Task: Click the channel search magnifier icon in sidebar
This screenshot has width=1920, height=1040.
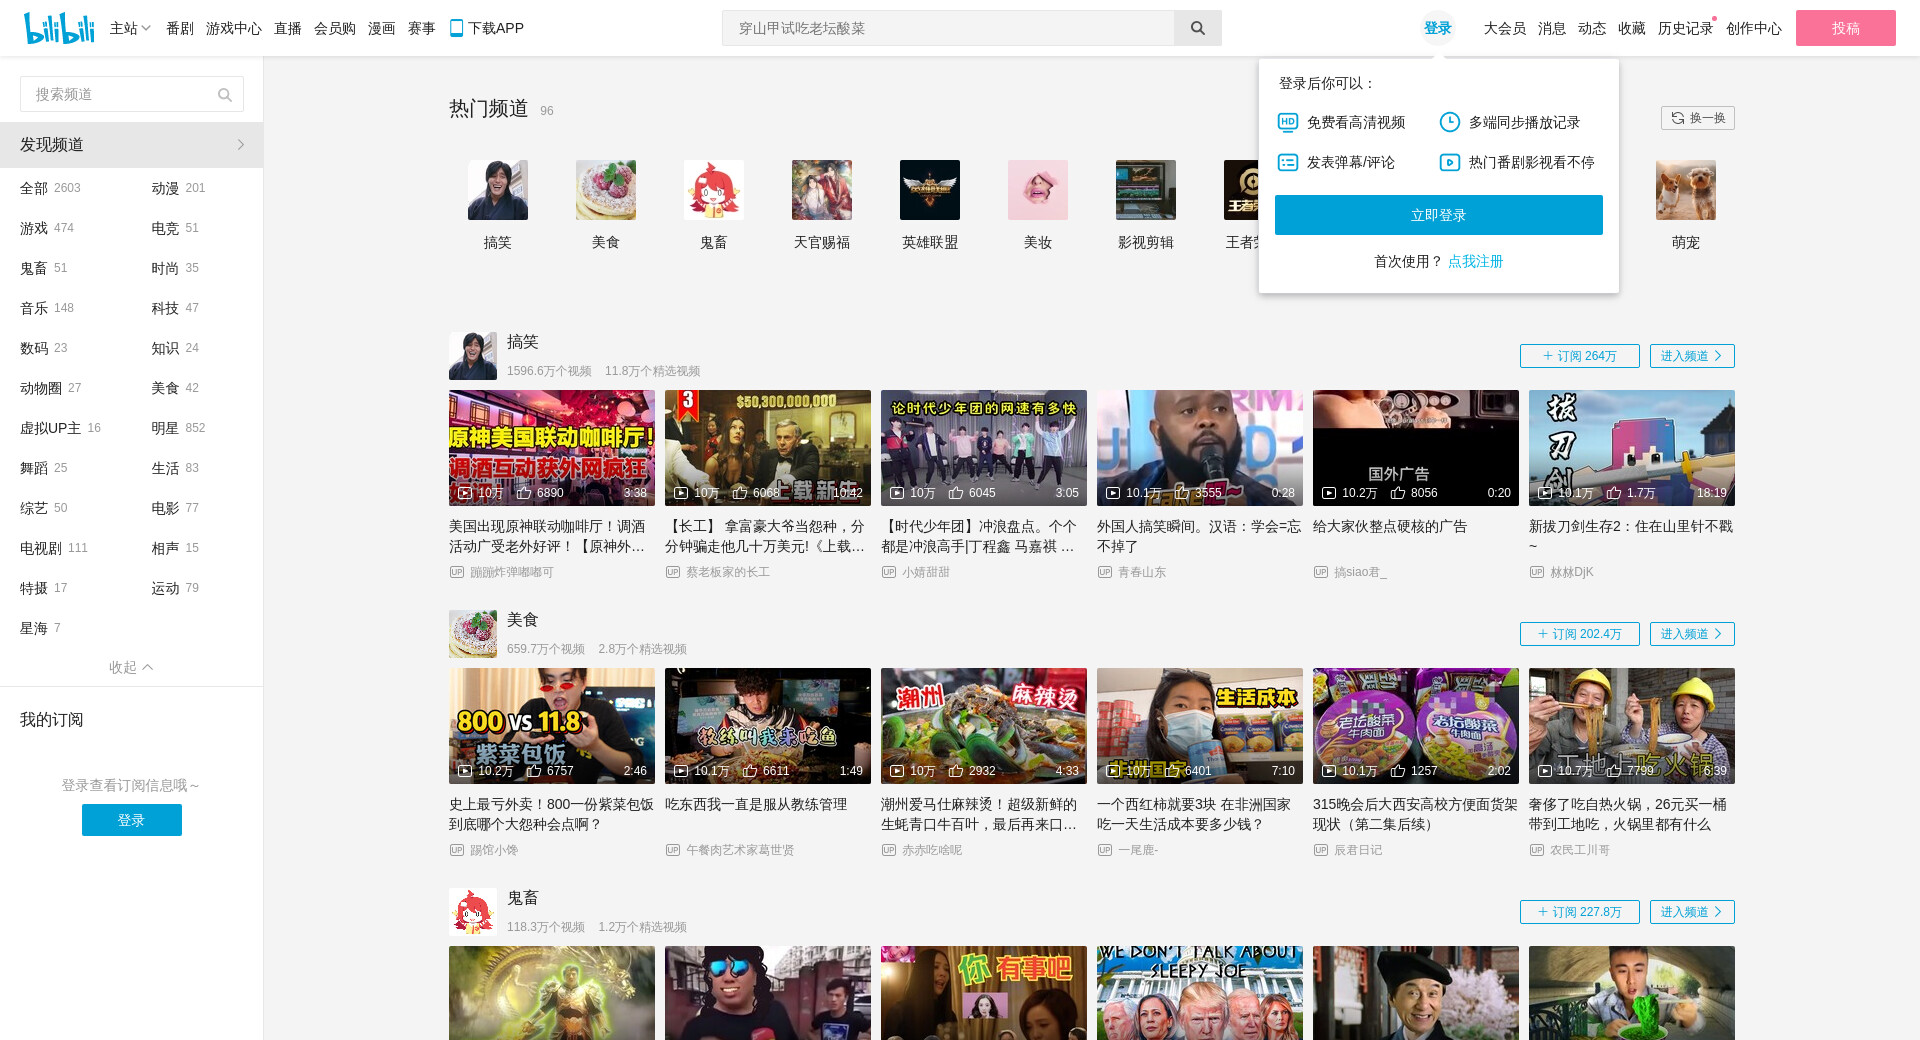Action: pyautogui.click(x=225, y=95)
